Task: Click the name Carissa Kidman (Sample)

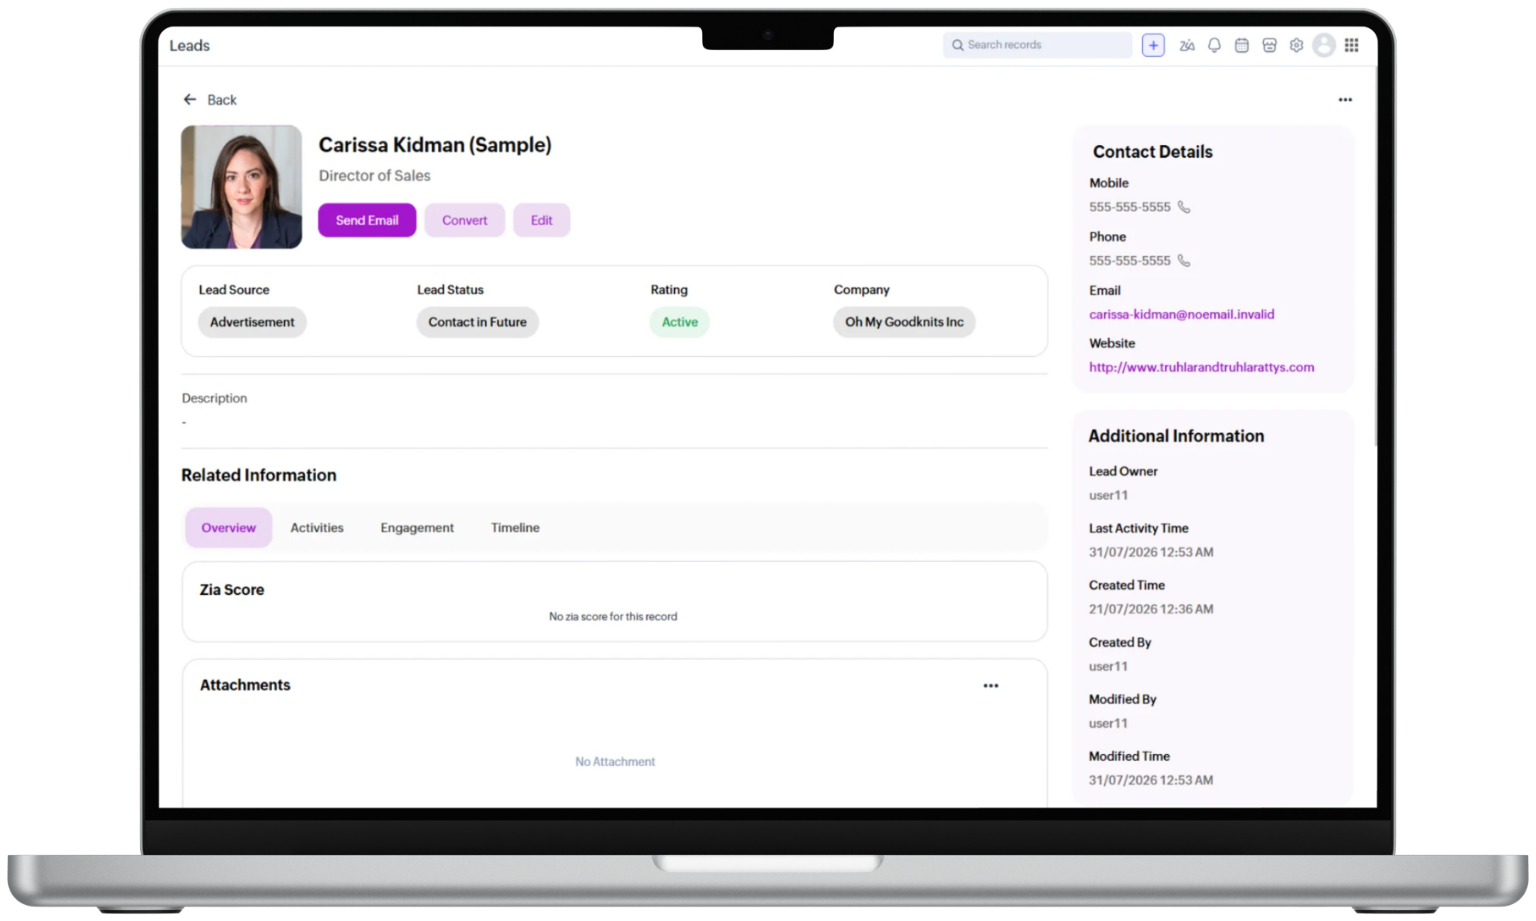Action: pyautogui.click(x=435, y=145)
